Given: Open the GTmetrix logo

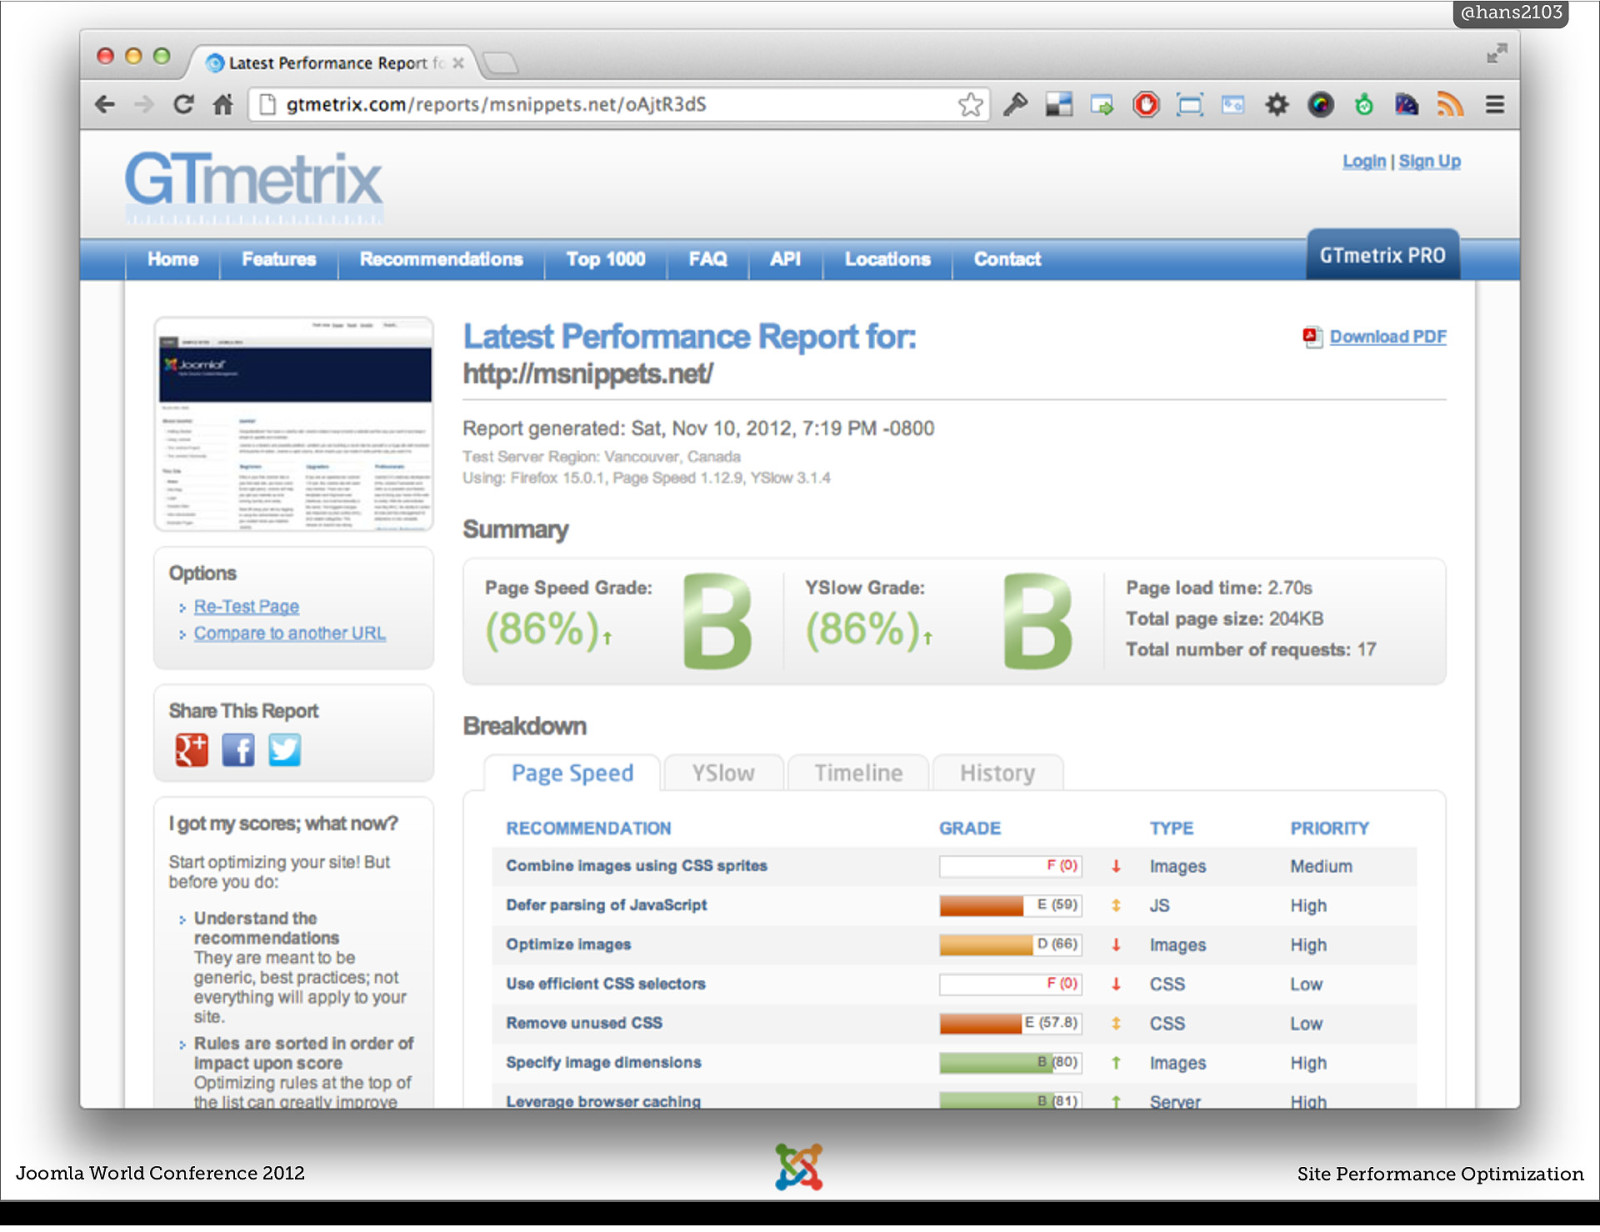Looking at the screenshot, I should click(254, 186).
